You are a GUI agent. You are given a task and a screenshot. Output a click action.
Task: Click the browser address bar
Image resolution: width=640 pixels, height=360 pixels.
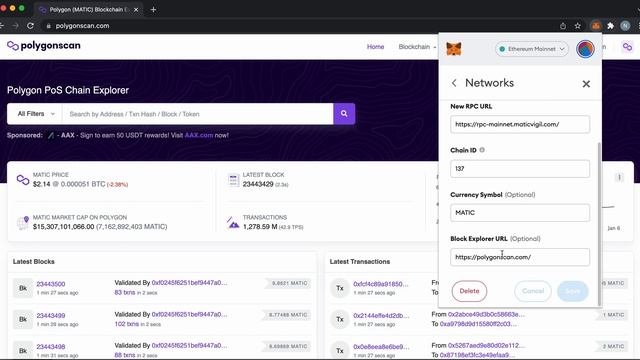pos(302,26)
